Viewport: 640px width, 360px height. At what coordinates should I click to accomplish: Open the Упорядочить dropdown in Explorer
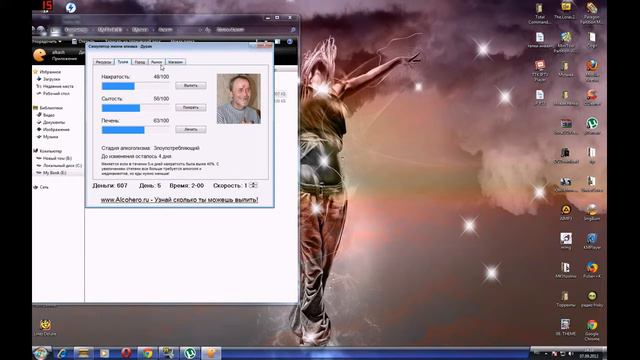click(x=47, y=42)
